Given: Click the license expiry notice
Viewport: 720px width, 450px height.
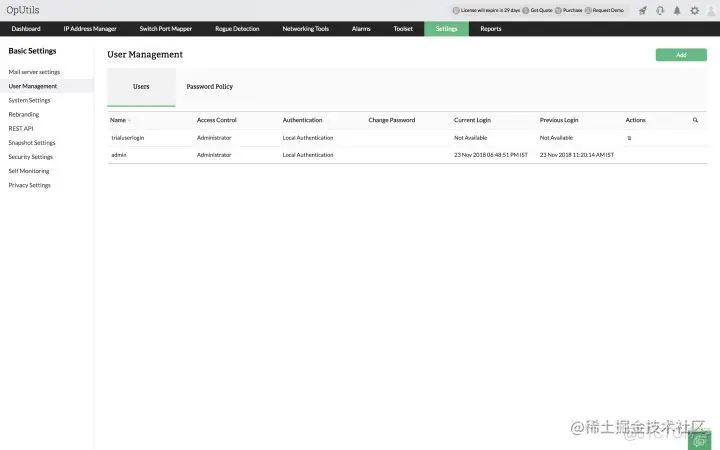Looking at the screenshot, I should (x=486, y=10).
